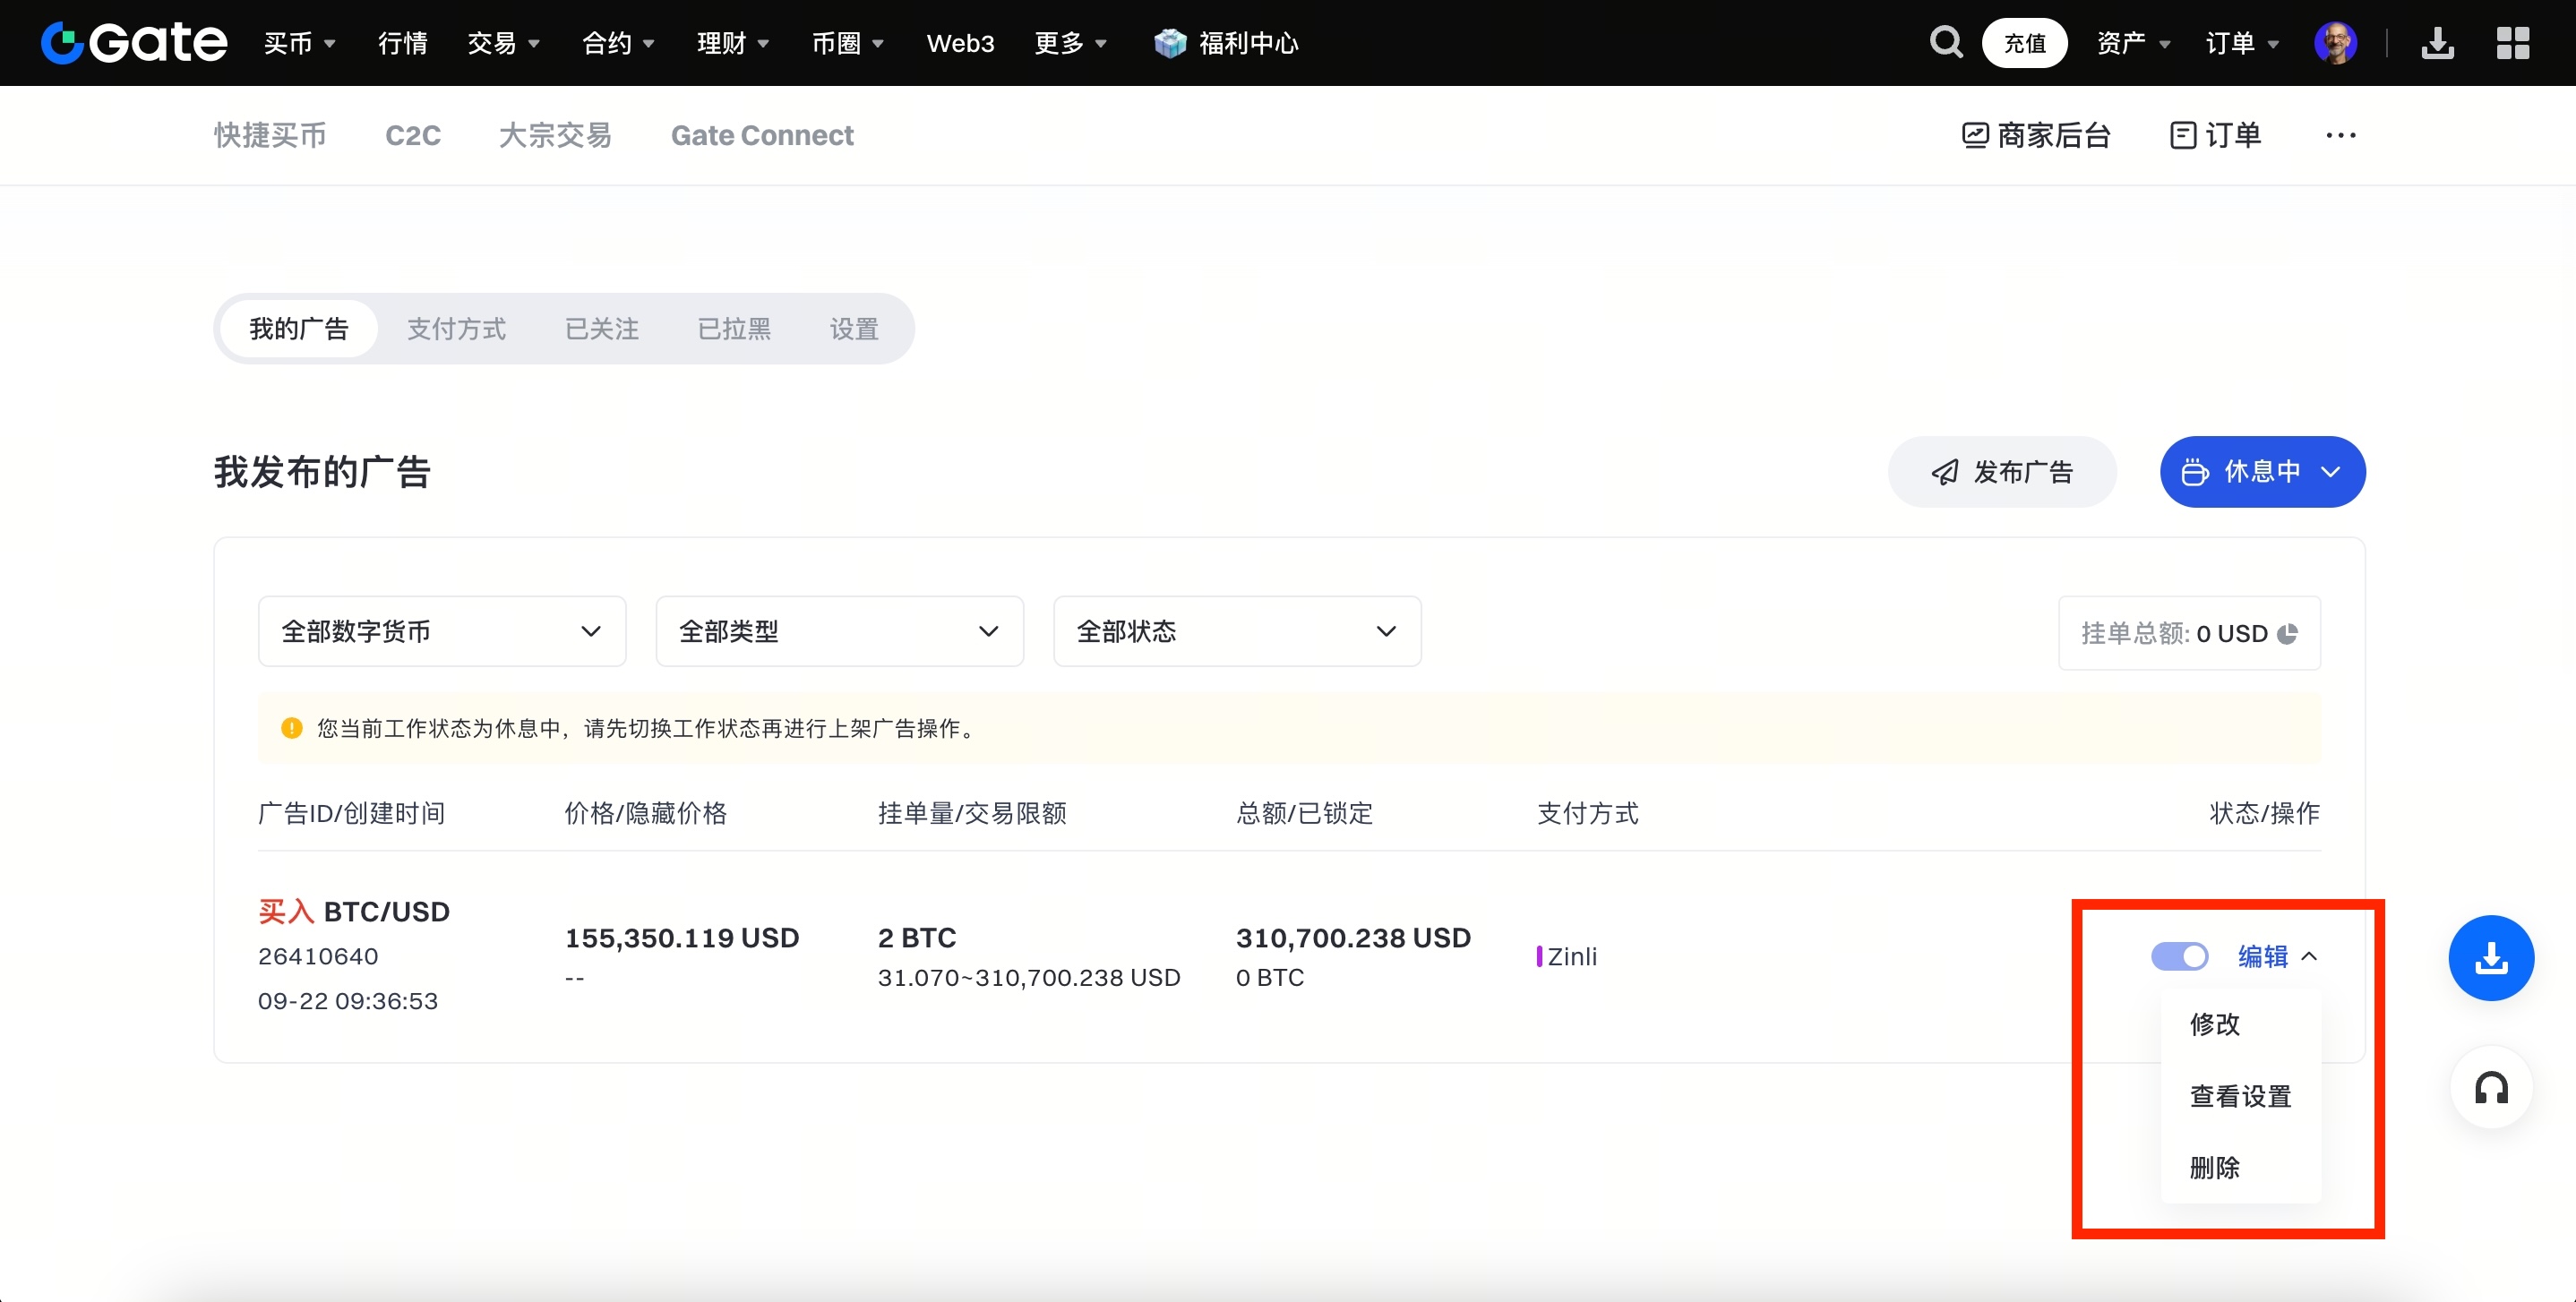
Task: Open the headset customer support icon
Action: click(x=2490, y=1088)
